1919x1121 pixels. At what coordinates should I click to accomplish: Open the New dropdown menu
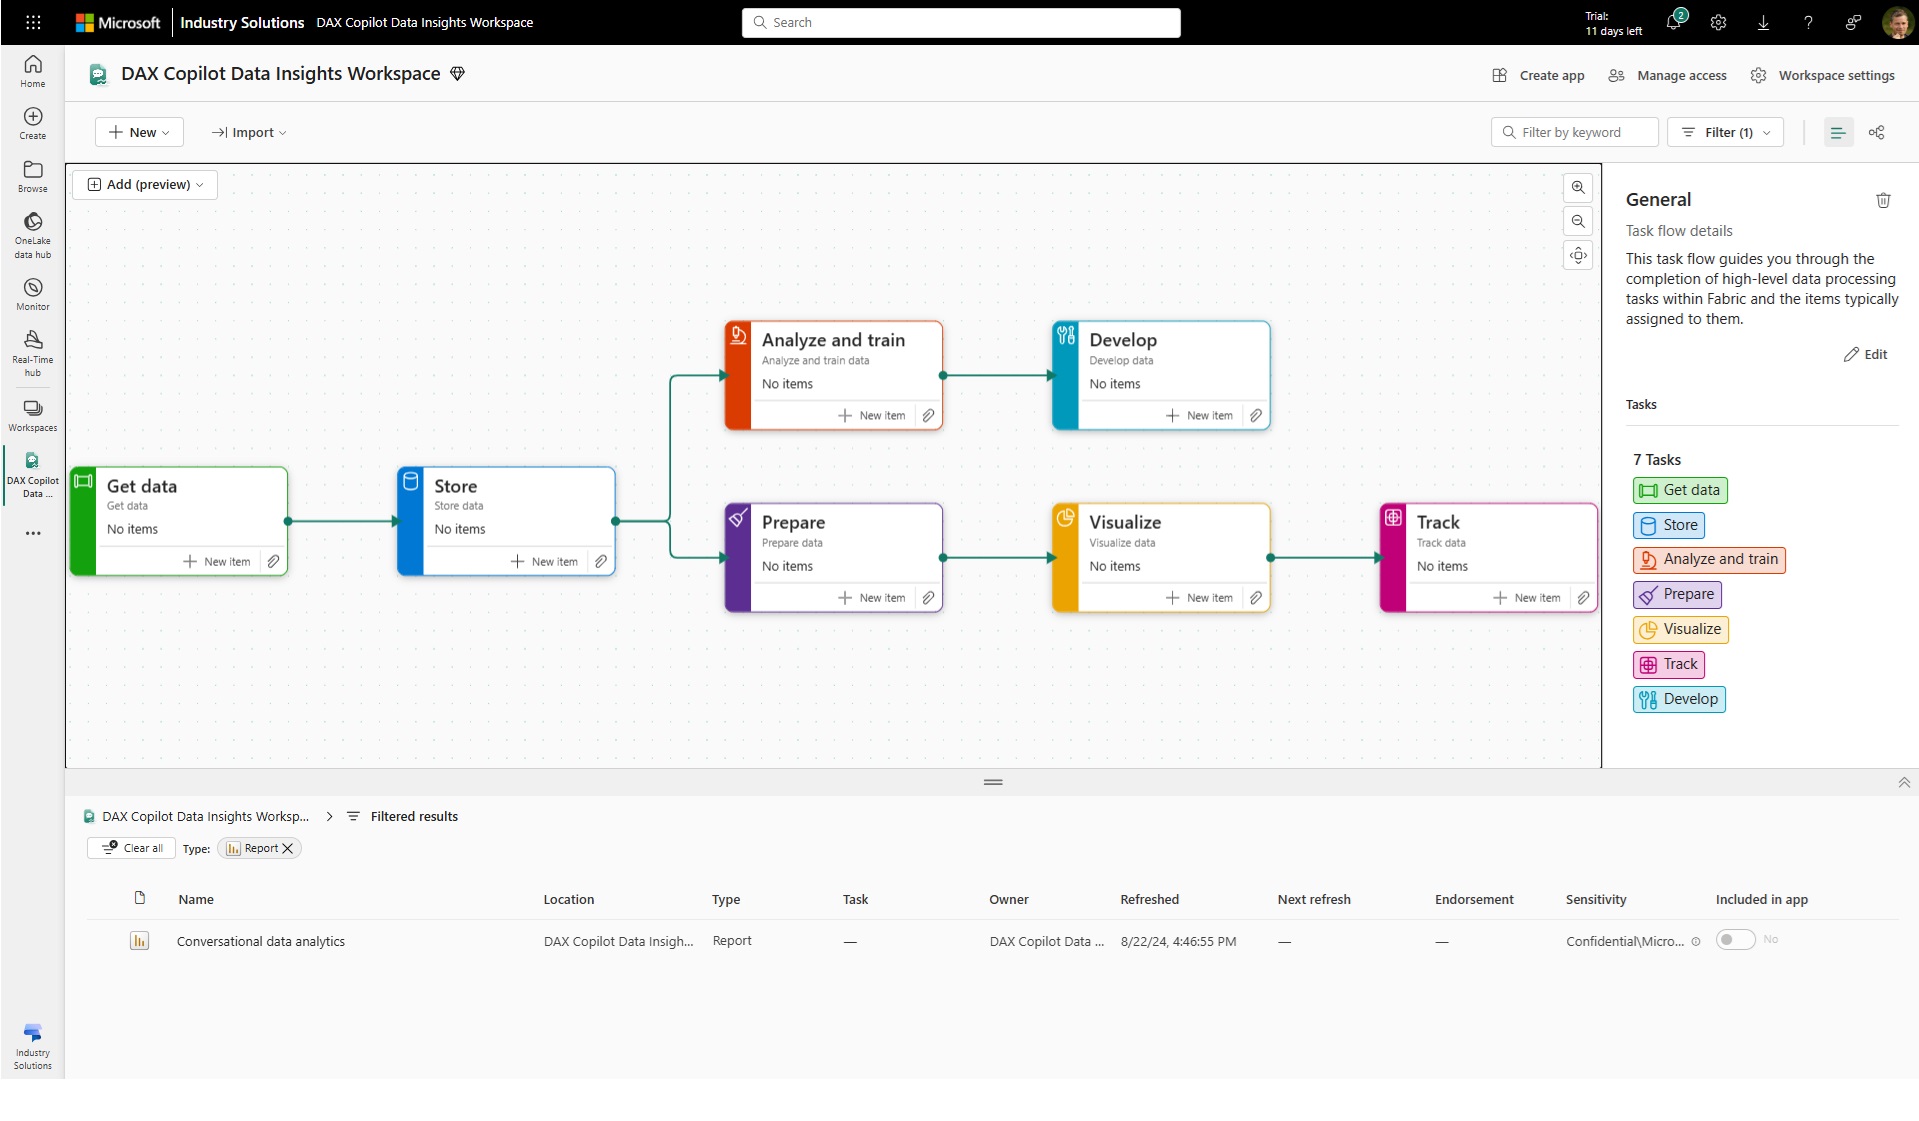pyautogui.click(x=138, y=131)
